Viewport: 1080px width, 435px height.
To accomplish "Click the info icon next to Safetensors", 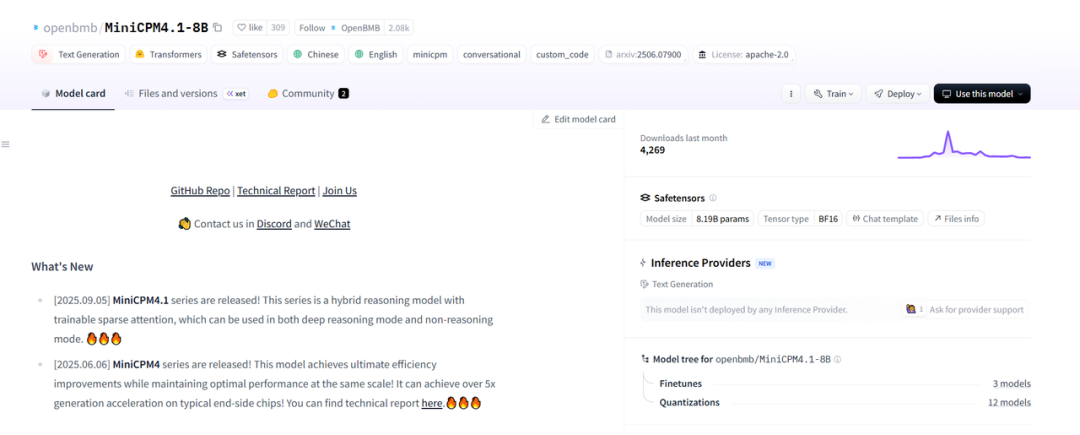I will (x=713, y=198).
